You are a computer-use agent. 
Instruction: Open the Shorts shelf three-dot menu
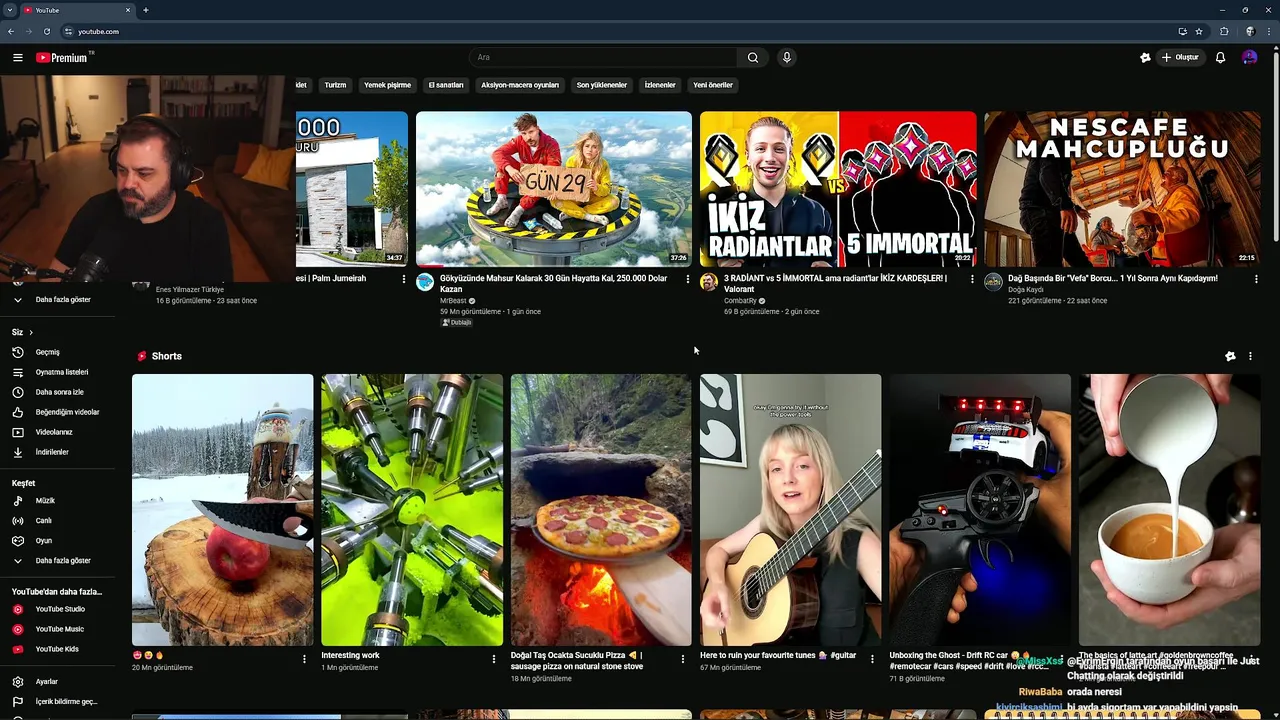pos(1250,356)
